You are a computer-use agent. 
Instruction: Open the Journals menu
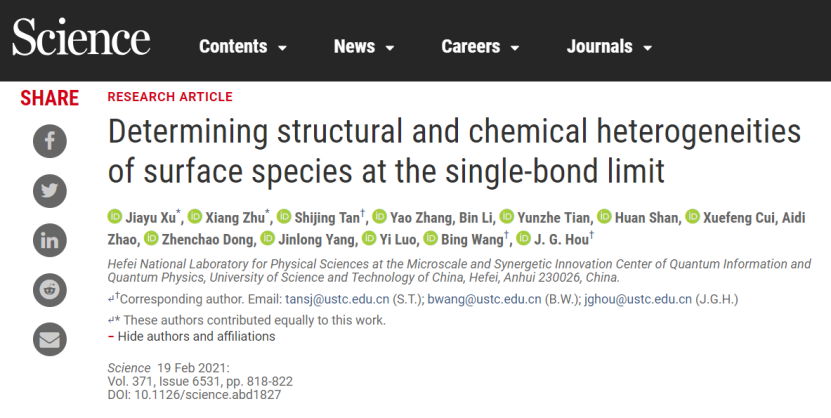pyautogui.click(x=609, y=47)
